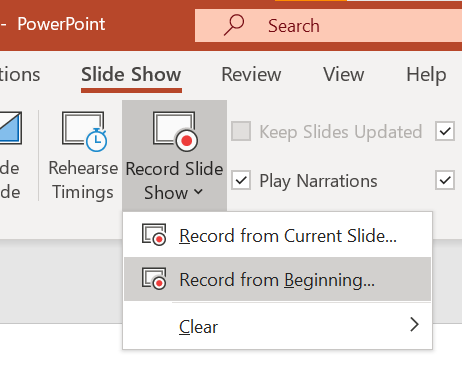This screenshot has height=369, width=462.
Task: Click the Keep Slides Updated label
Action: point(341,132)
